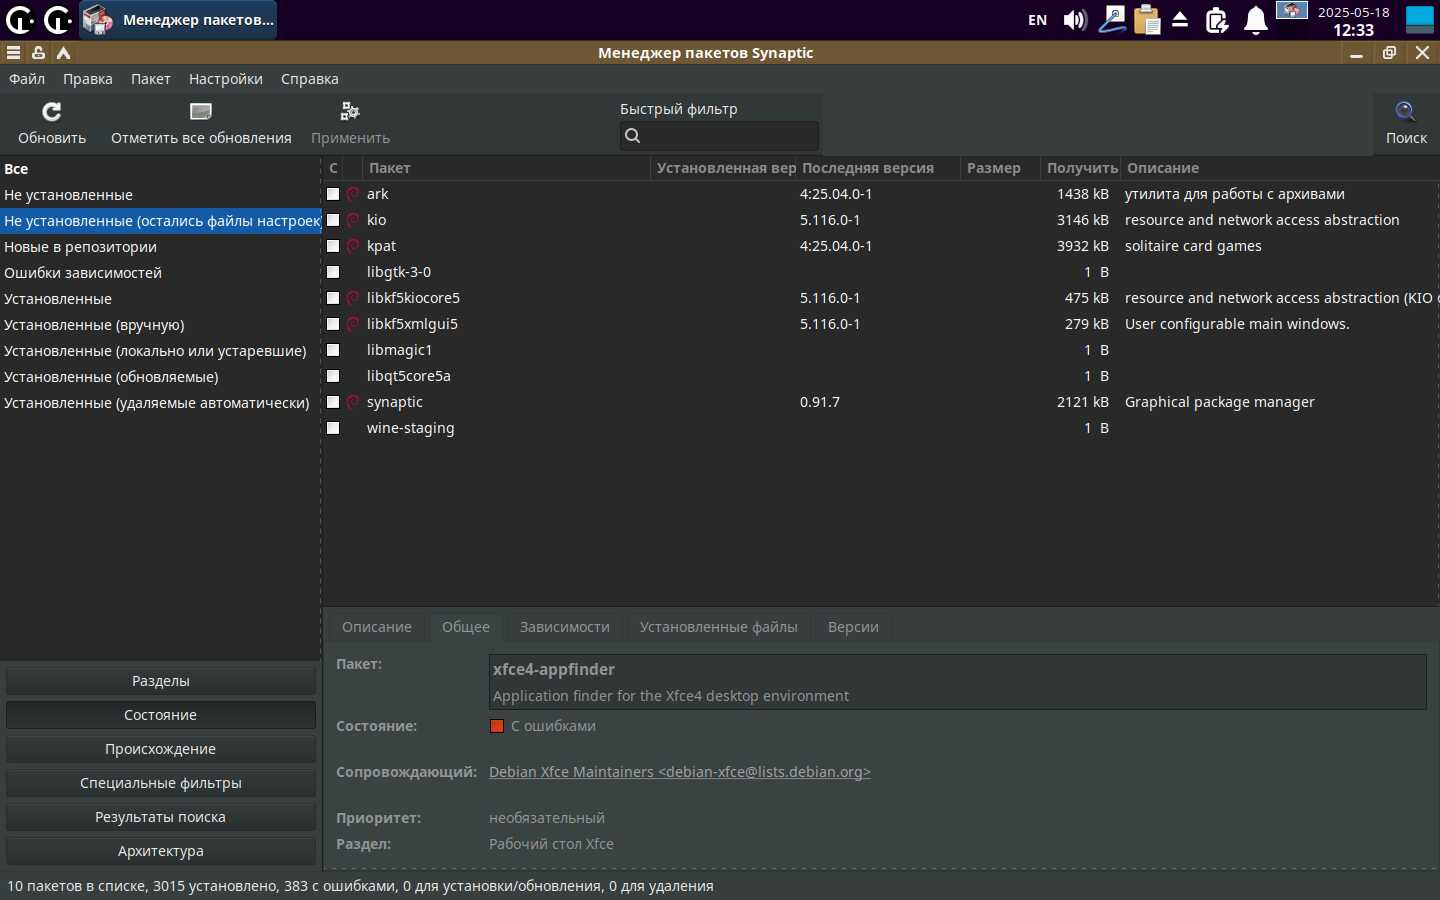
Task: Open the EN keyboard layout switcher
Action: [x=1037, y=20]
